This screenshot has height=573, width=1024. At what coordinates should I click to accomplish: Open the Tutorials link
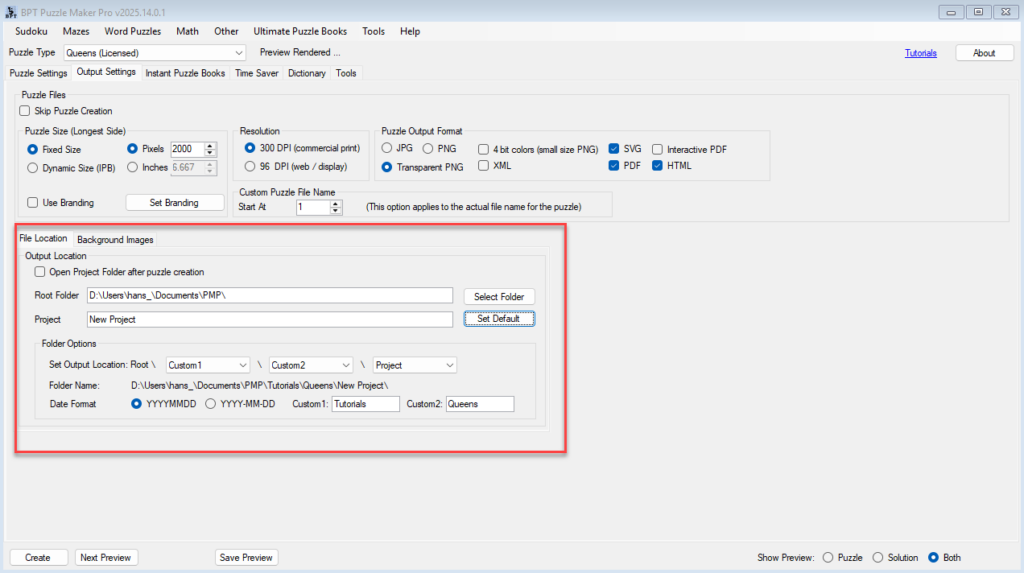920,53
